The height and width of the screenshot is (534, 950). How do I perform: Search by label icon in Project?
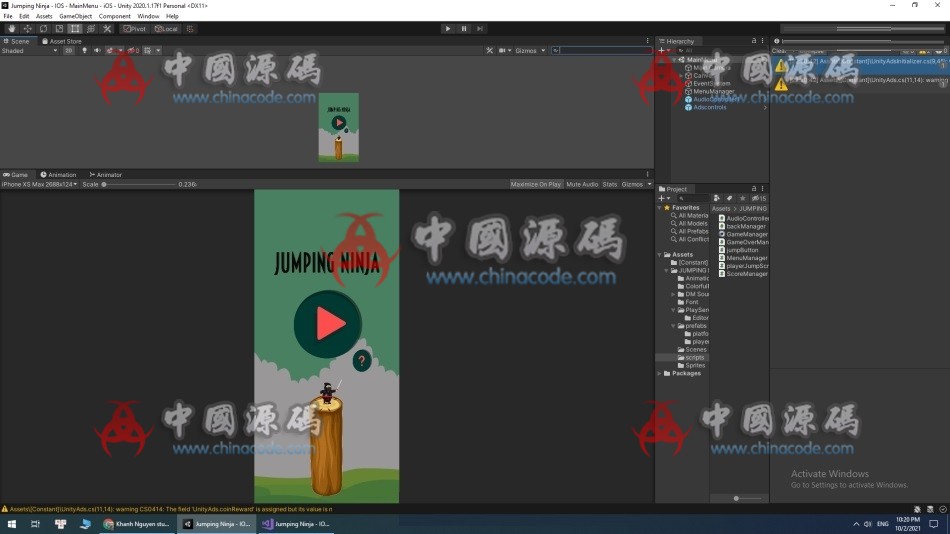[729, 198]
